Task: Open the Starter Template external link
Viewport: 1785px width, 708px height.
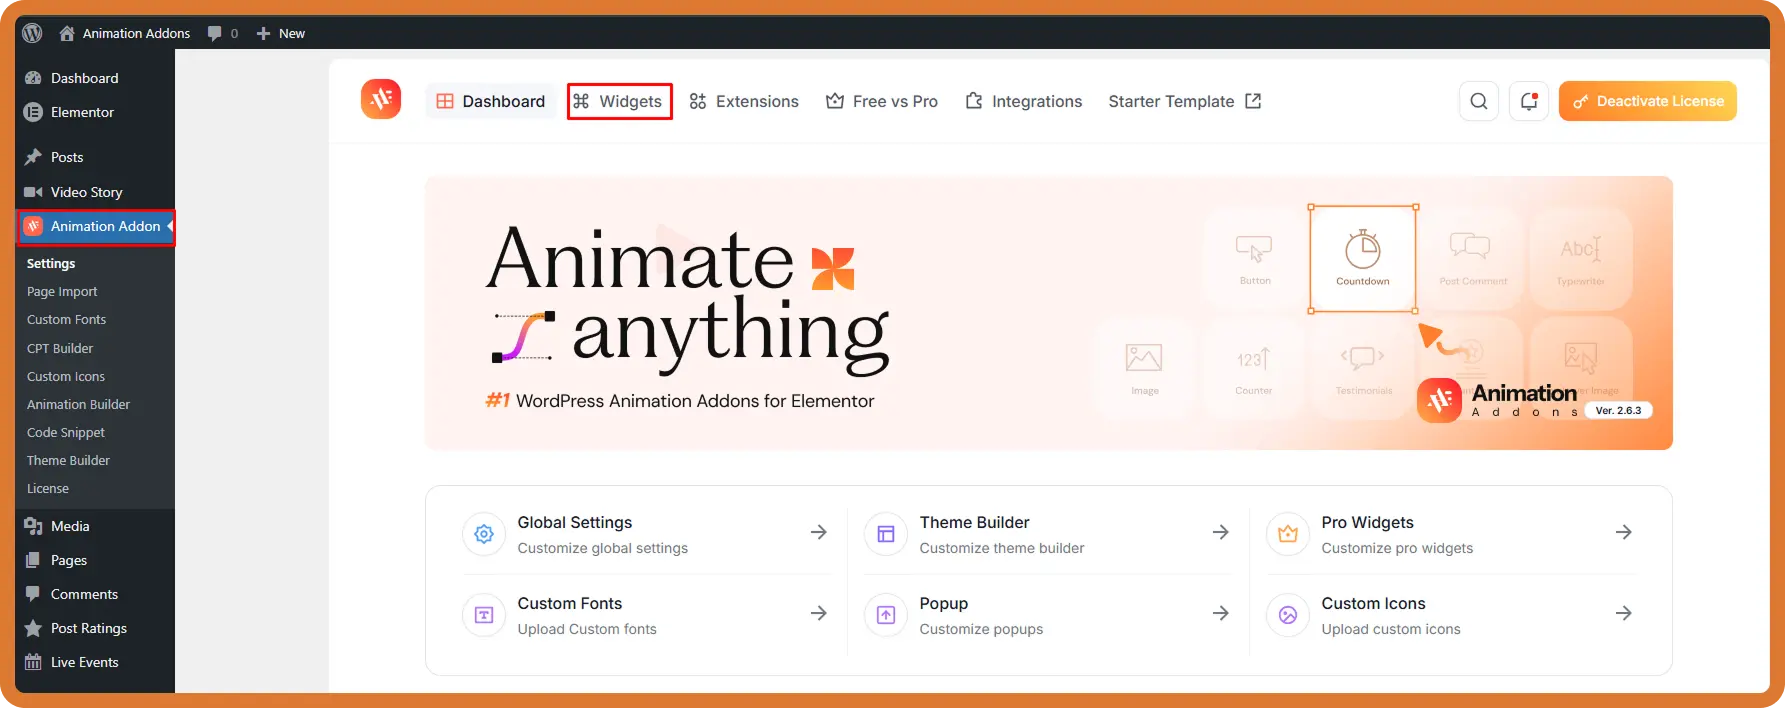Action: point(1185,101)
